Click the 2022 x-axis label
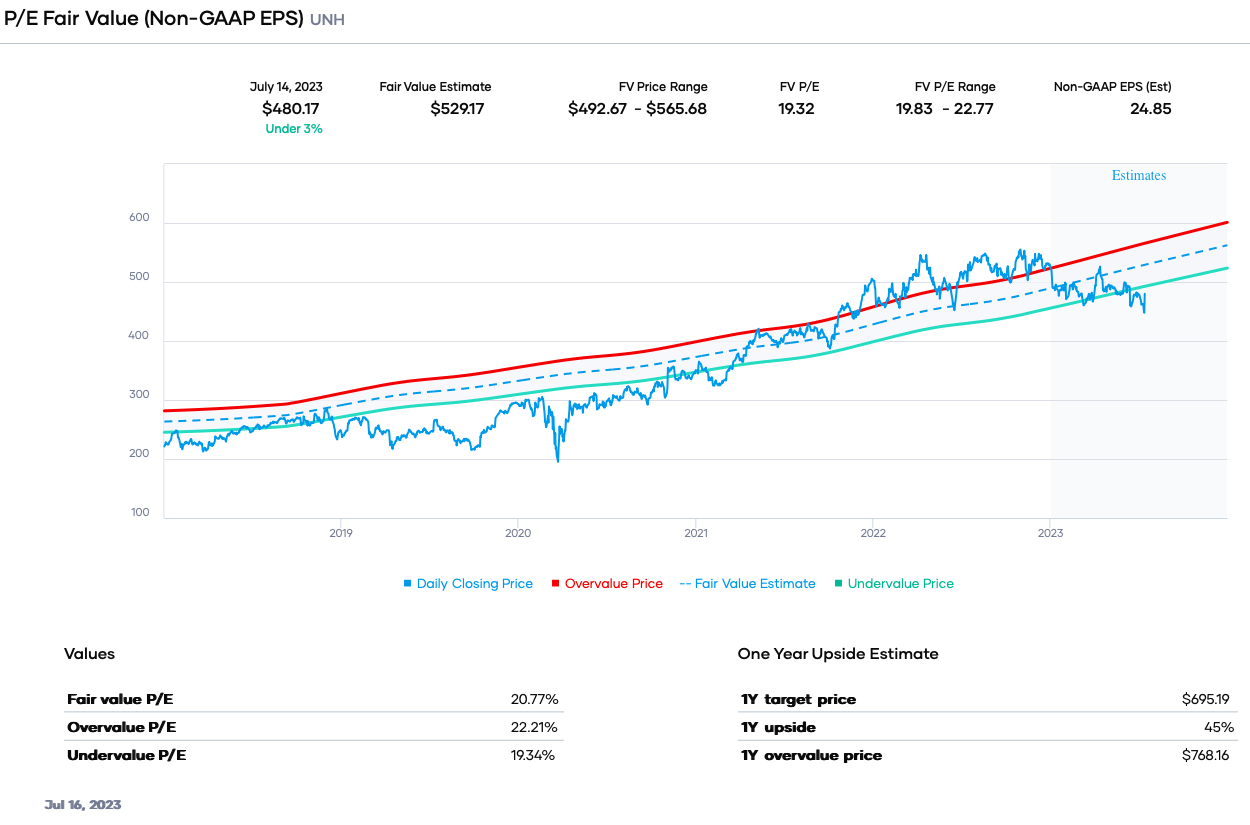The height and width of the screenshot is (825, 1250). click(x=873, y=533)
